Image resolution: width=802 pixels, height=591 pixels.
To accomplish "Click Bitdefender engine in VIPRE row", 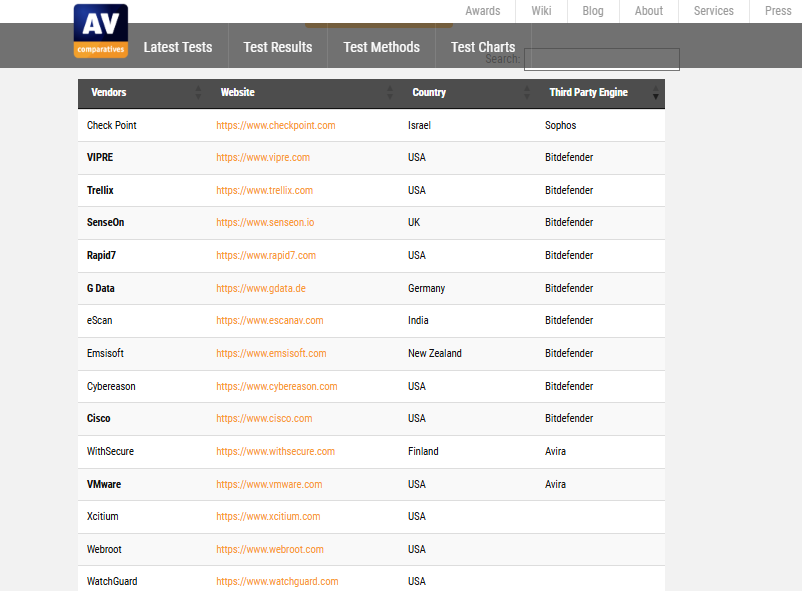I will 569,158.
